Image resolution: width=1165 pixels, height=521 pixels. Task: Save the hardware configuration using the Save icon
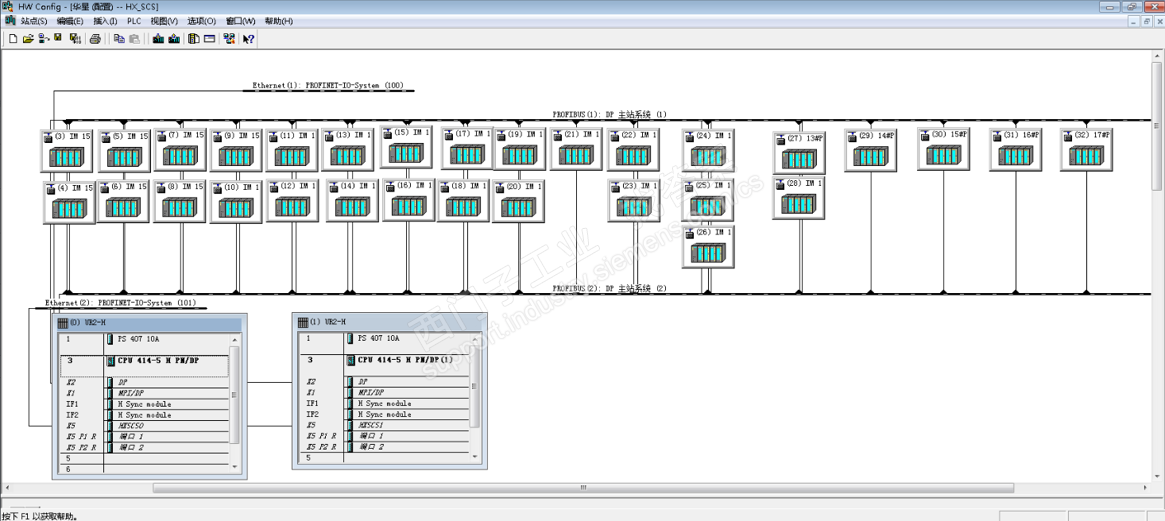[58, 39]
